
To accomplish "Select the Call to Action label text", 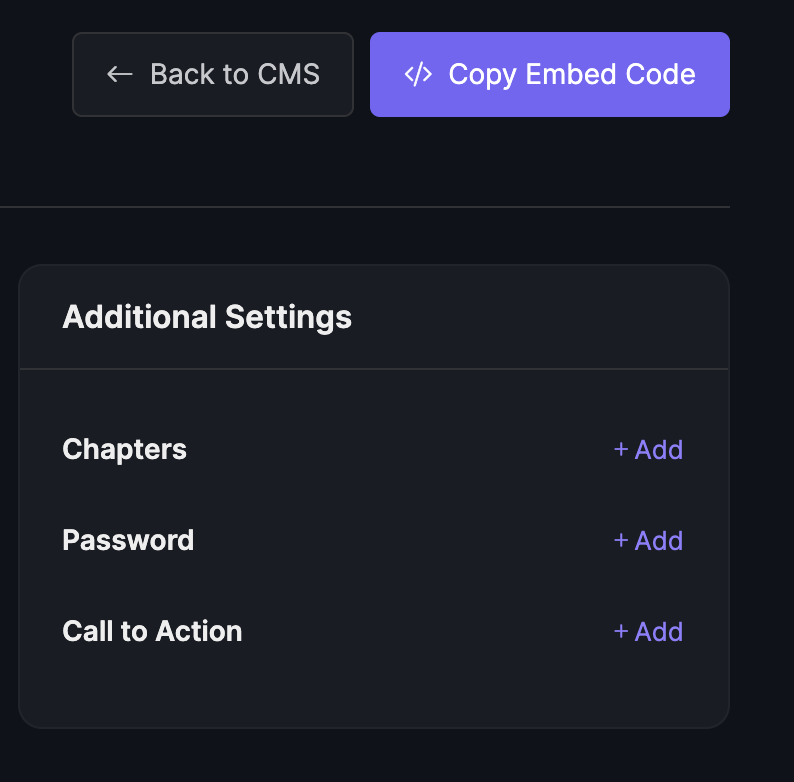I will [152, 631].
